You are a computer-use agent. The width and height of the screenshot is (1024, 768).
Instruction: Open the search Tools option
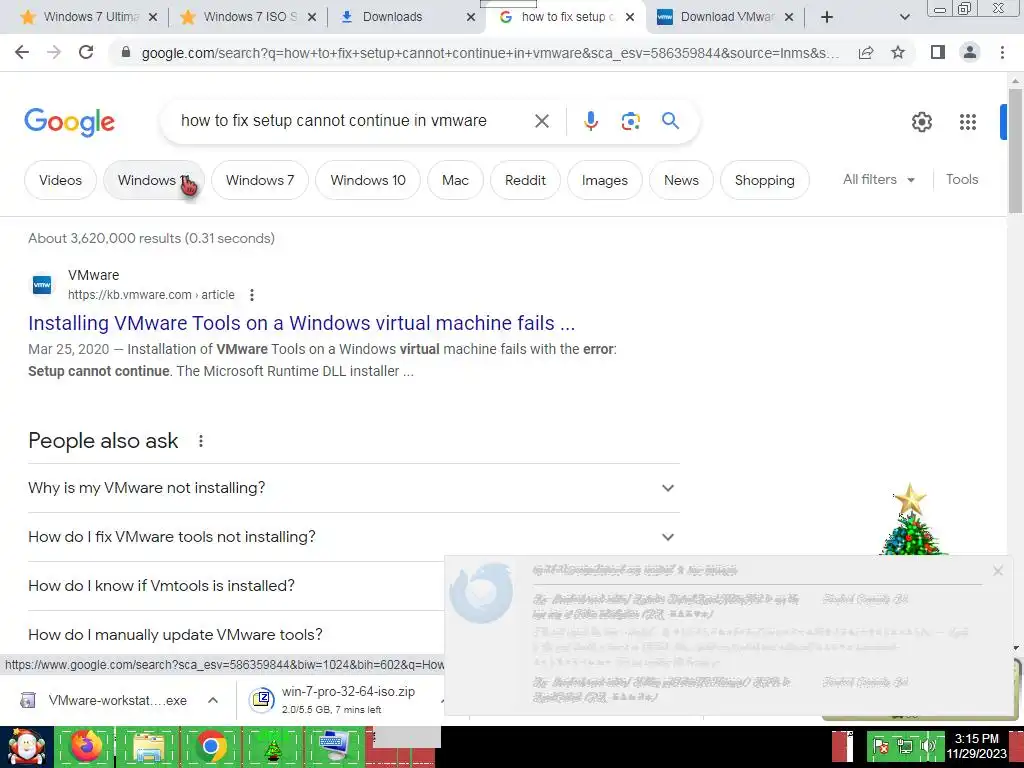coord(962,180)
